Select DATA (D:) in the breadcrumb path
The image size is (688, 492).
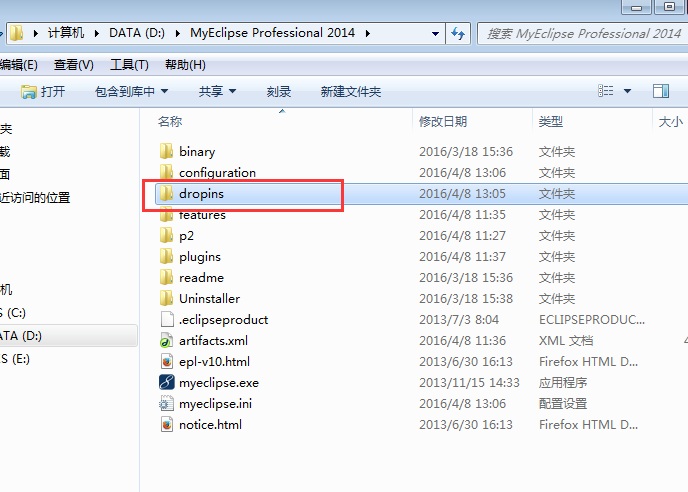pos(137,33)
